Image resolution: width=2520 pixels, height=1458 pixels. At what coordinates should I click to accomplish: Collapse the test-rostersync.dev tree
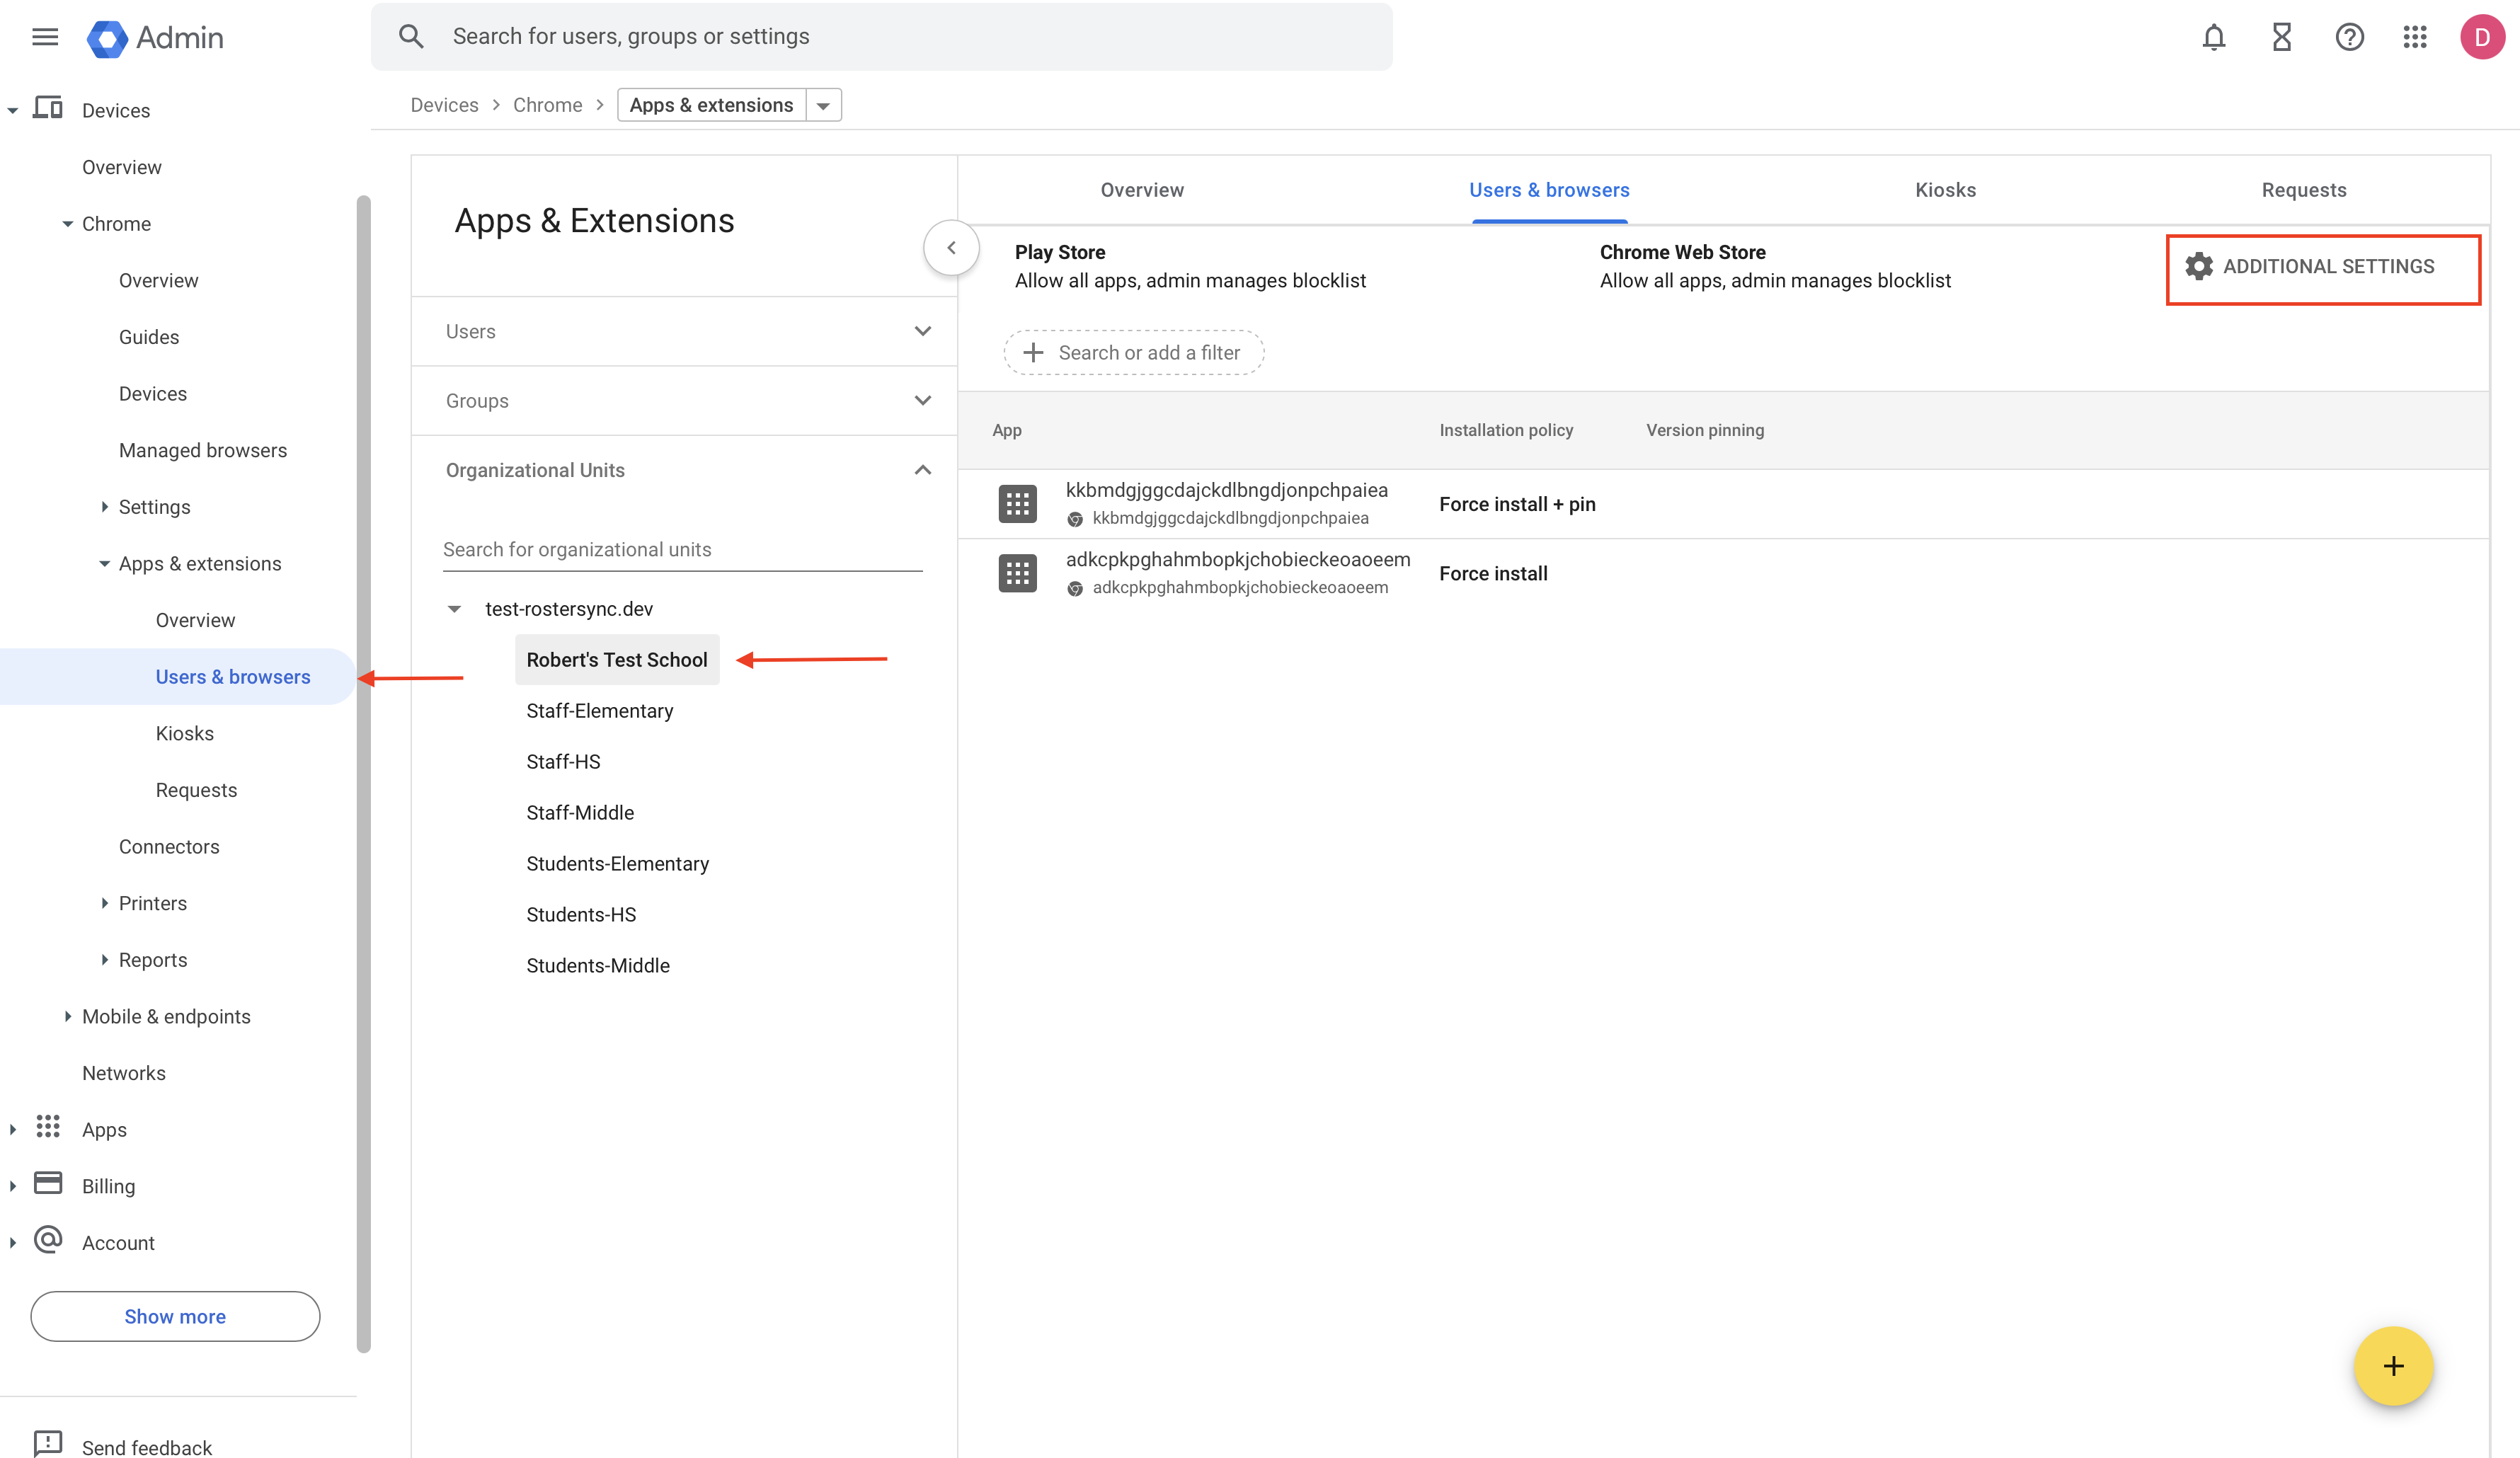[x=455, y=608]
